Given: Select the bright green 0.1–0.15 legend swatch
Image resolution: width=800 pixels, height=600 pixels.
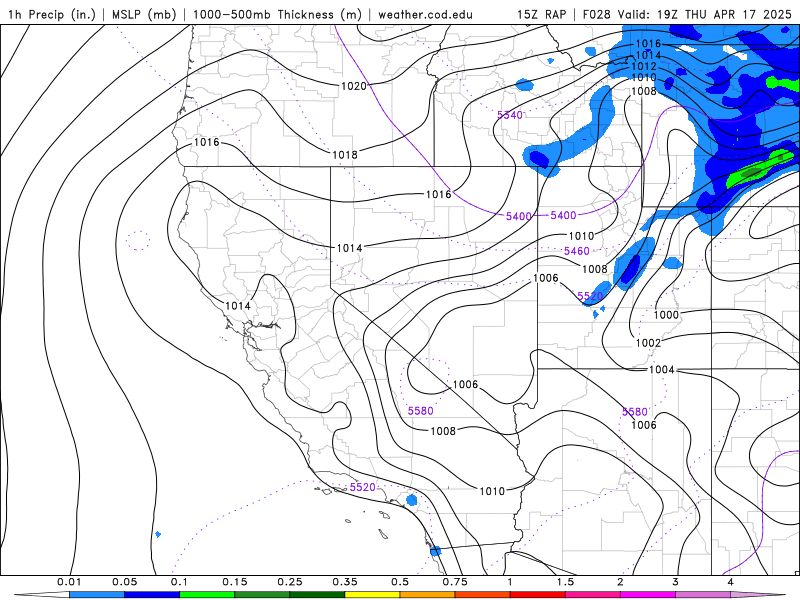Looking at the screenshot, I should point(207,595).
